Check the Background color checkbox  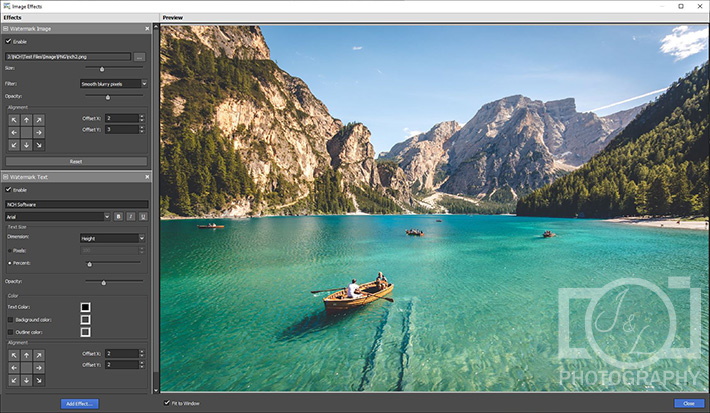[9, 319]
